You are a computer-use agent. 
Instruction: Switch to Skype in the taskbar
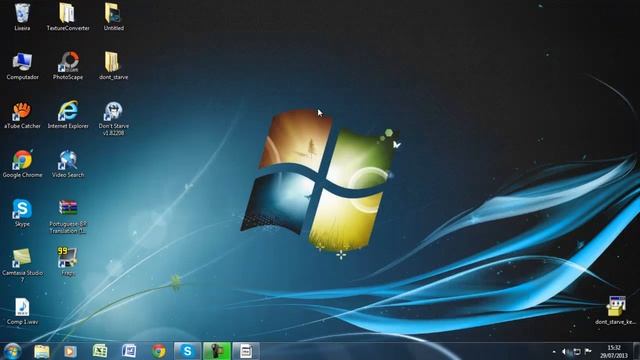tap(188, 351)
